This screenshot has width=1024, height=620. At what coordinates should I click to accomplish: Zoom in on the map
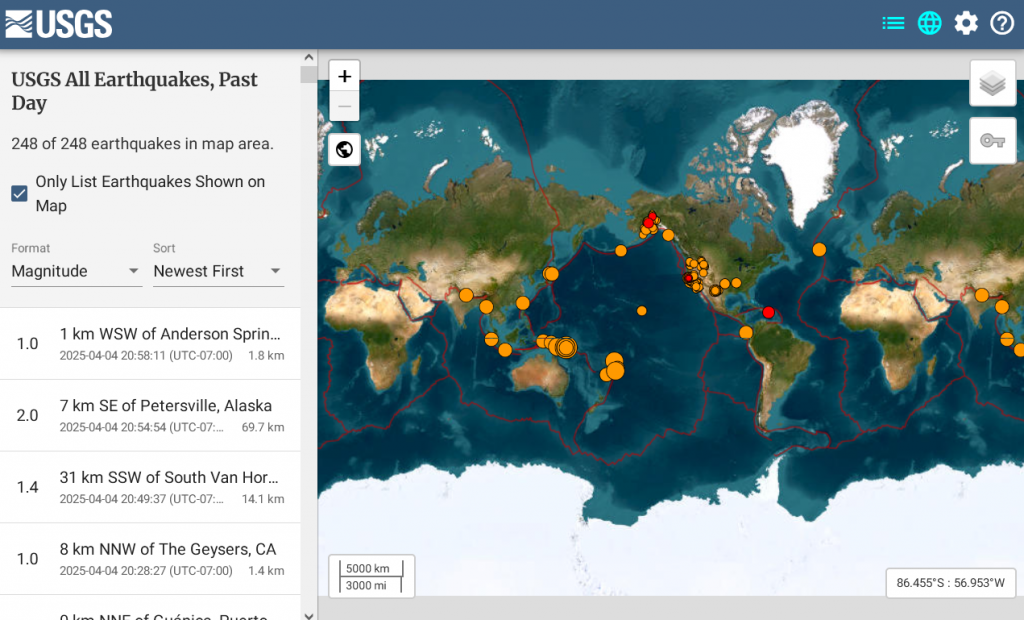point(344,76)
